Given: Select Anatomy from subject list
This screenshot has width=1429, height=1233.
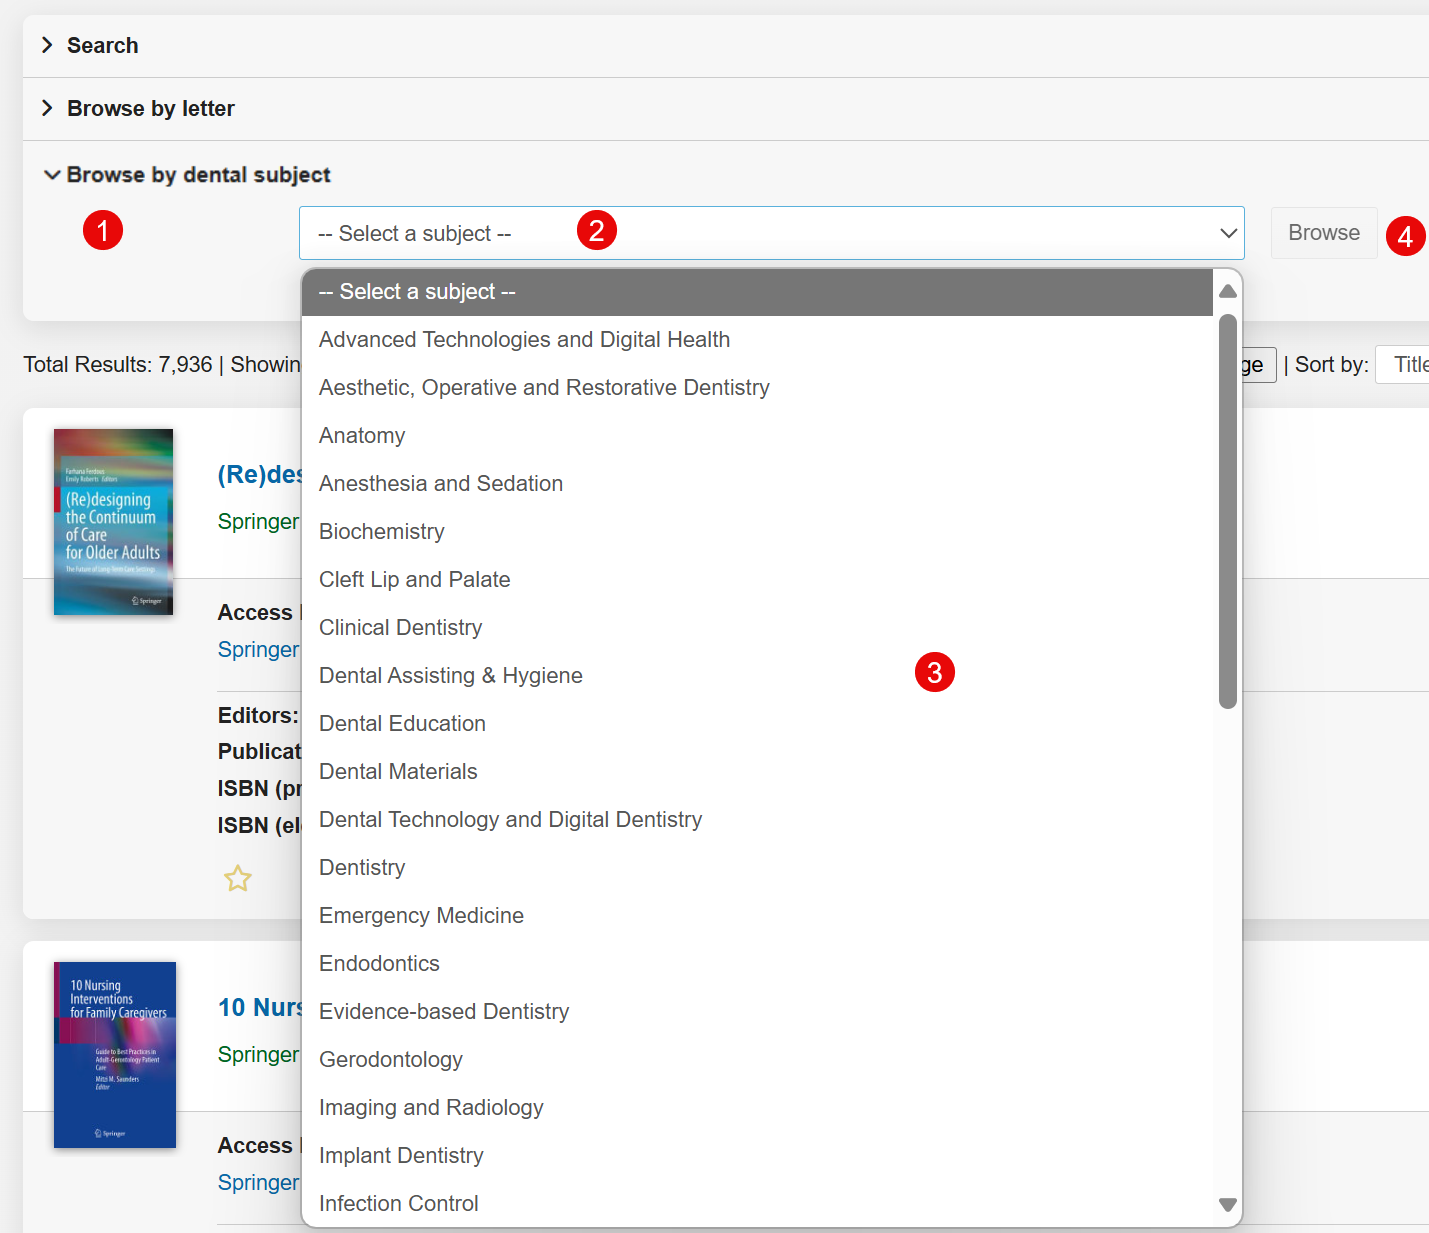Looking at the screenshot, I should pos(362,436).
